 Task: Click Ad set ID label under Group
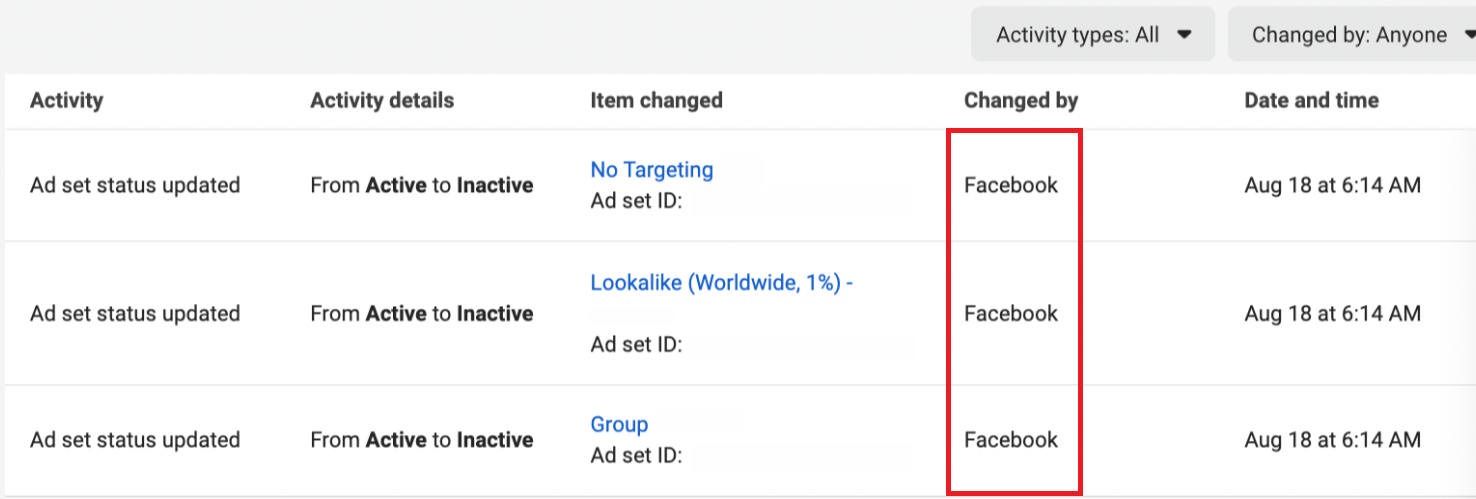(x=636, y=456)
